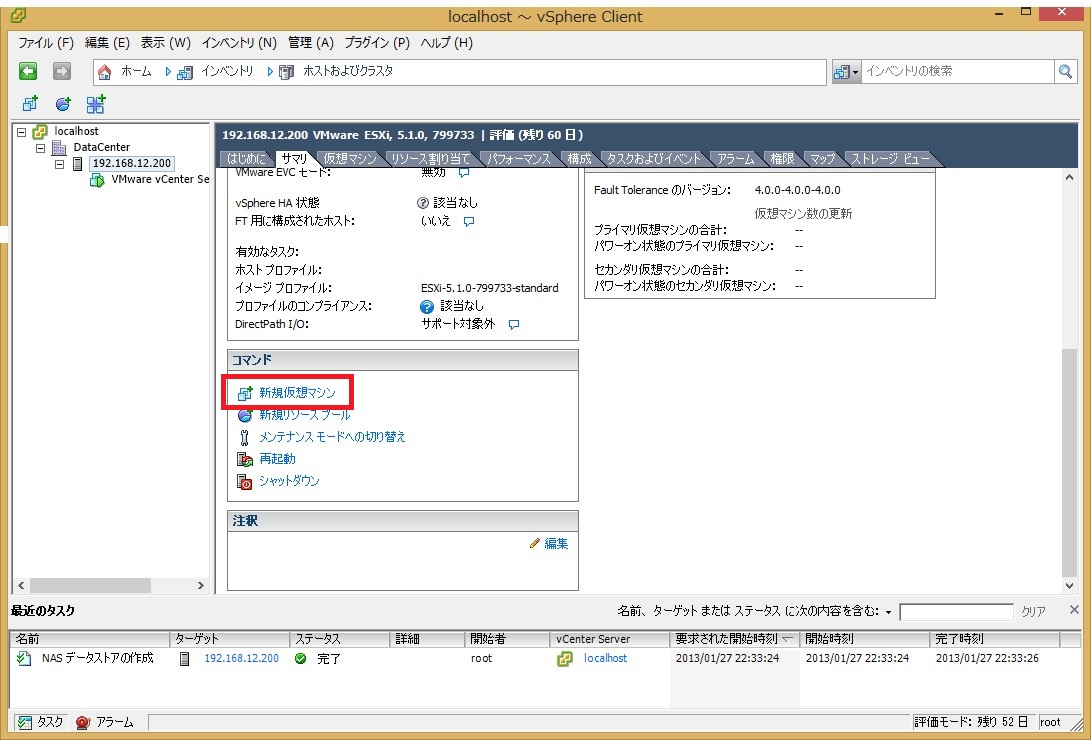The width and height of the screenshot is (1091, 740).
Task: Open the プラグイン (P) menu
Action: point(377,43)
